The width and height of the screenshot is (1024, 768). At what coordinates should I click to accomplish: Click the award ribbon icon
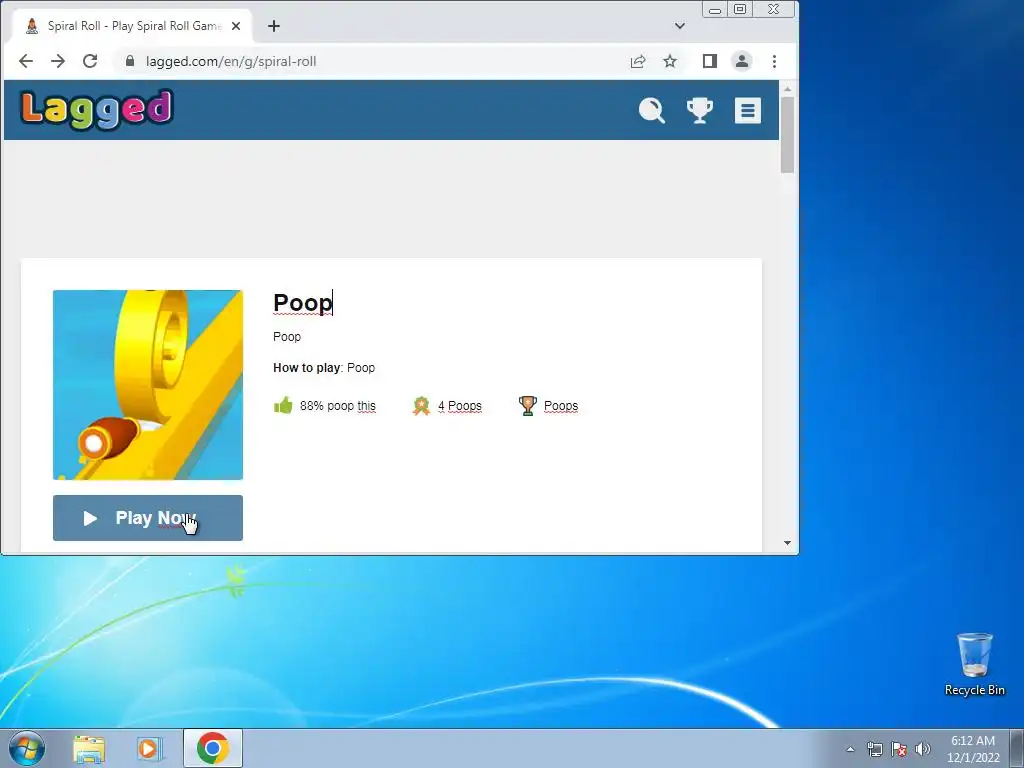[x=421, y=406]
